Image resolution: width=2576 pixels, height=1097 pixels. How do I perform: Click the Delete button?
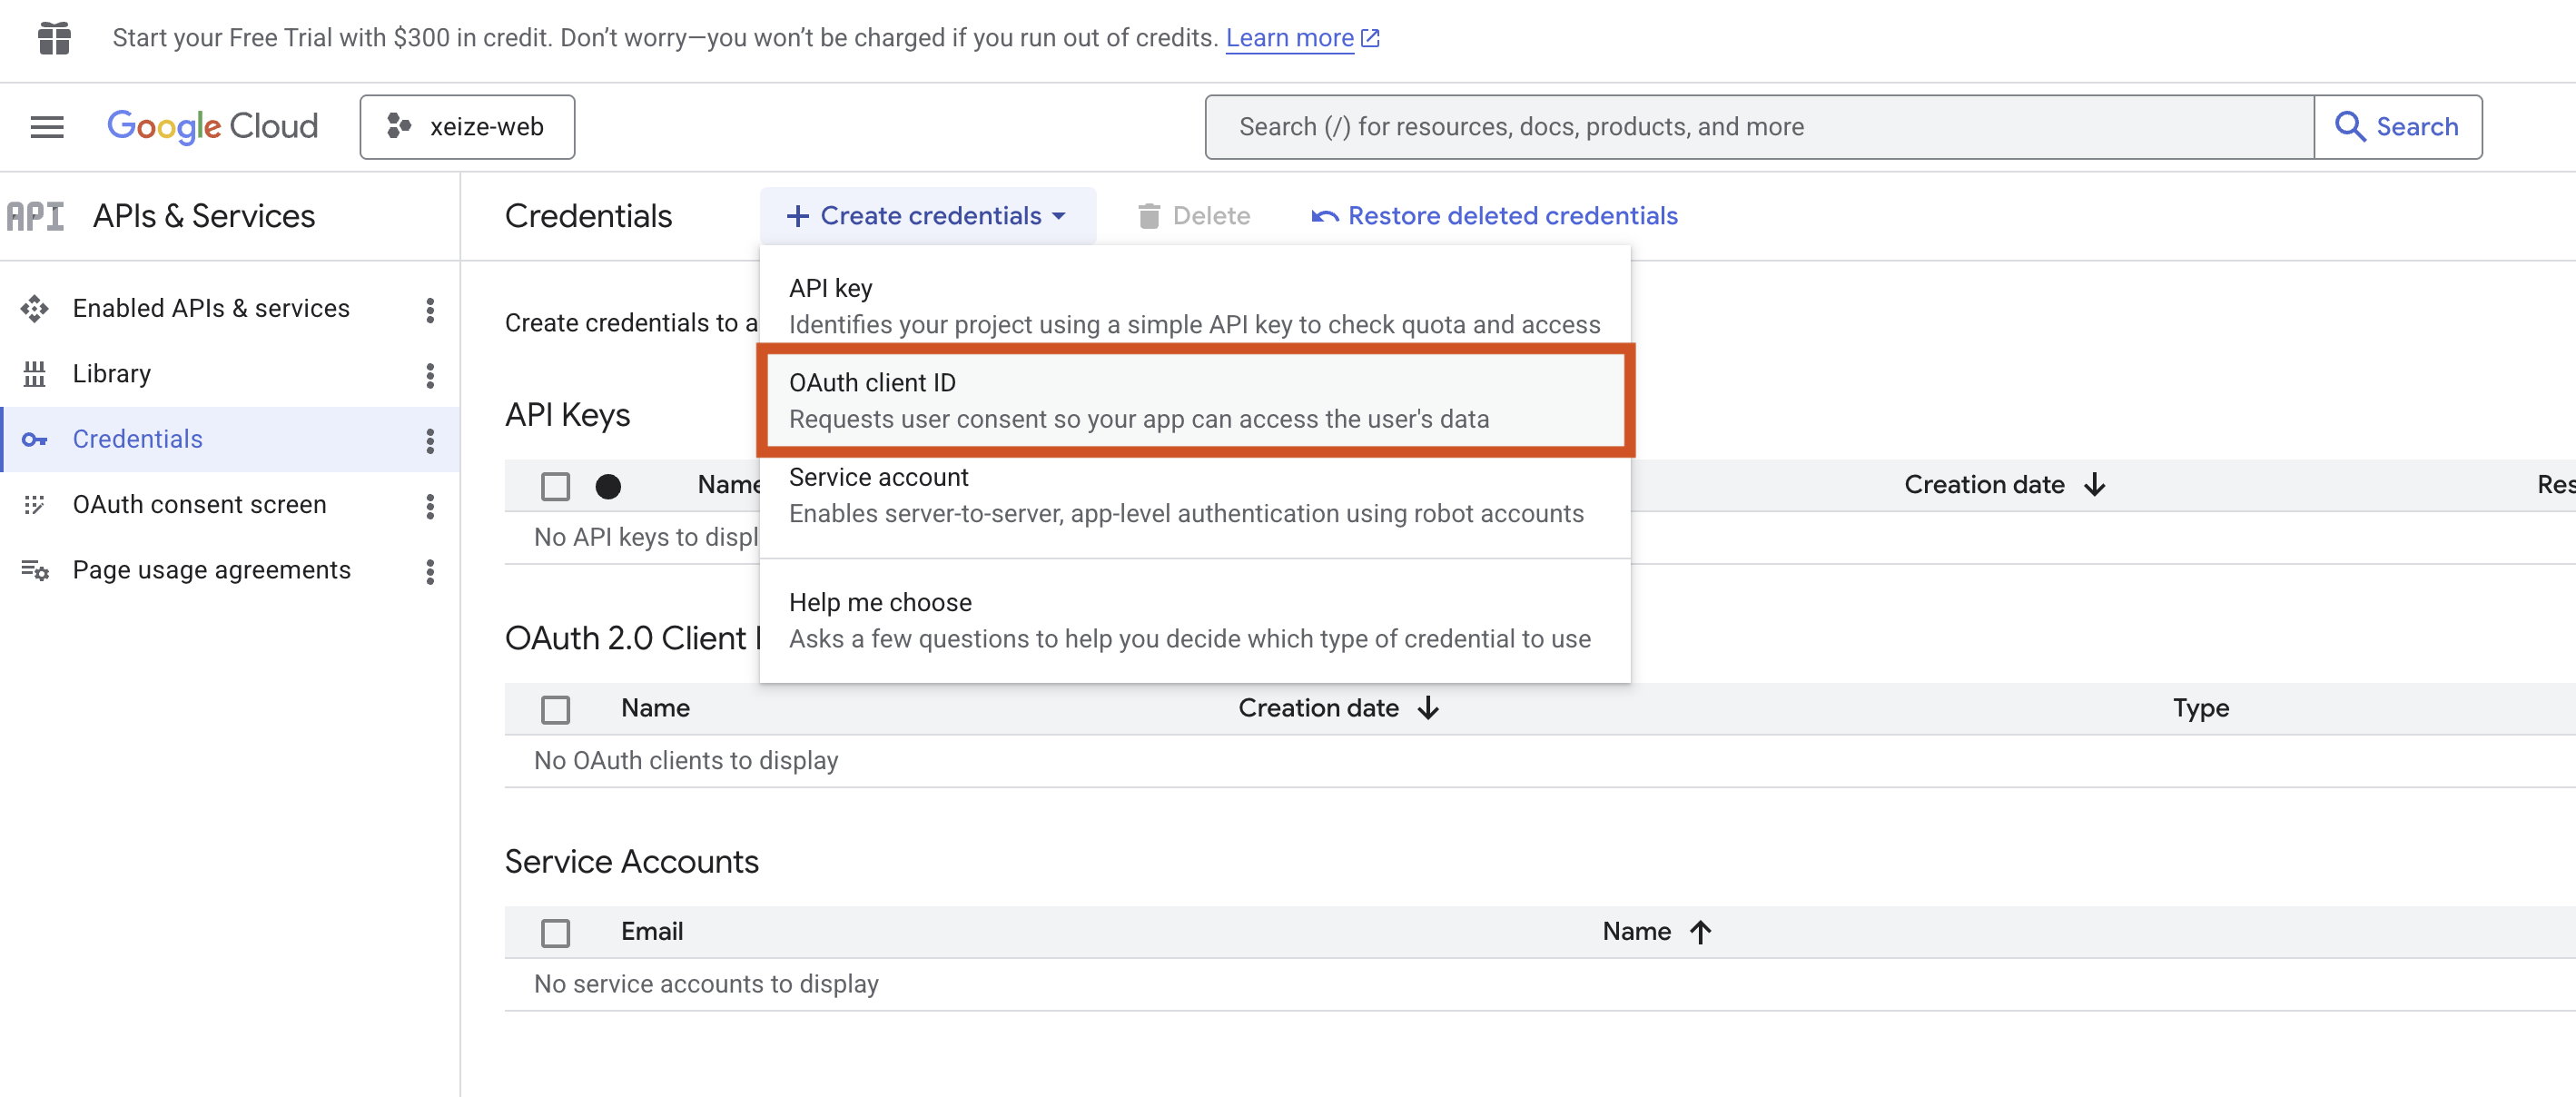pyautogui.click(x=1194, y=216)
